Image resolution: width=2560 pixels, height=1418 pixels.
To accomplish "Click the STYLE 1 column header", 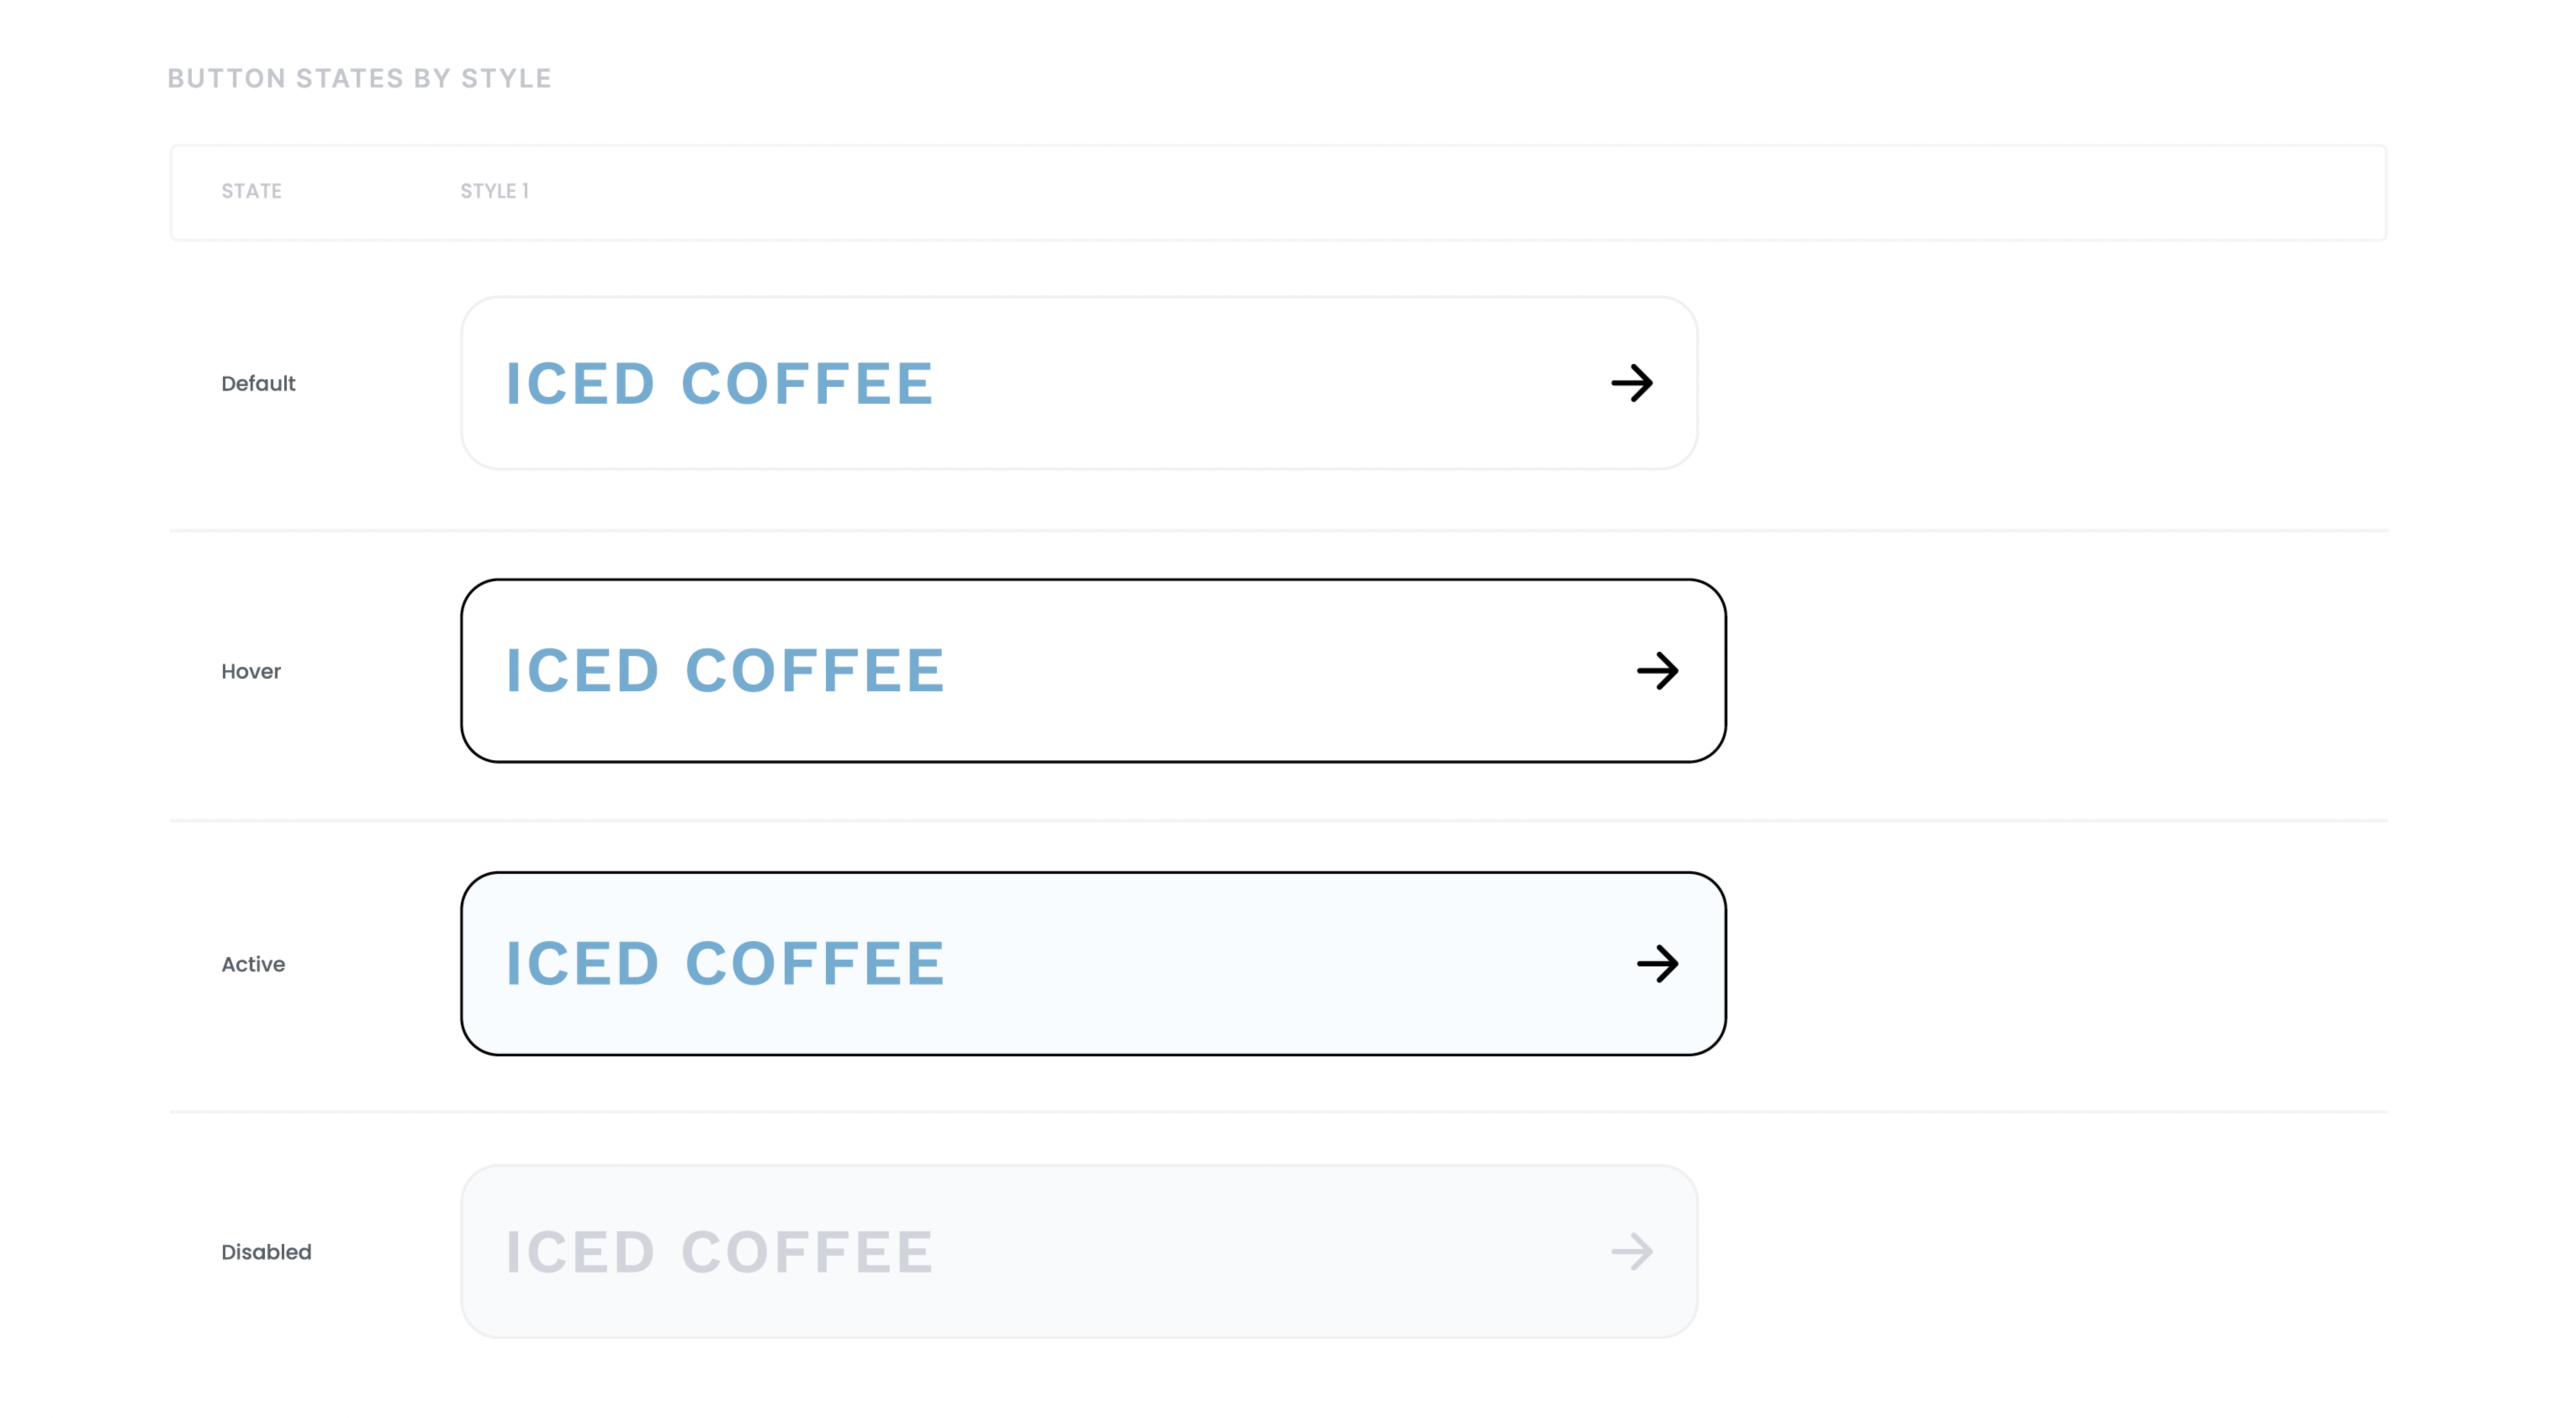I will (x=494, y=191).
